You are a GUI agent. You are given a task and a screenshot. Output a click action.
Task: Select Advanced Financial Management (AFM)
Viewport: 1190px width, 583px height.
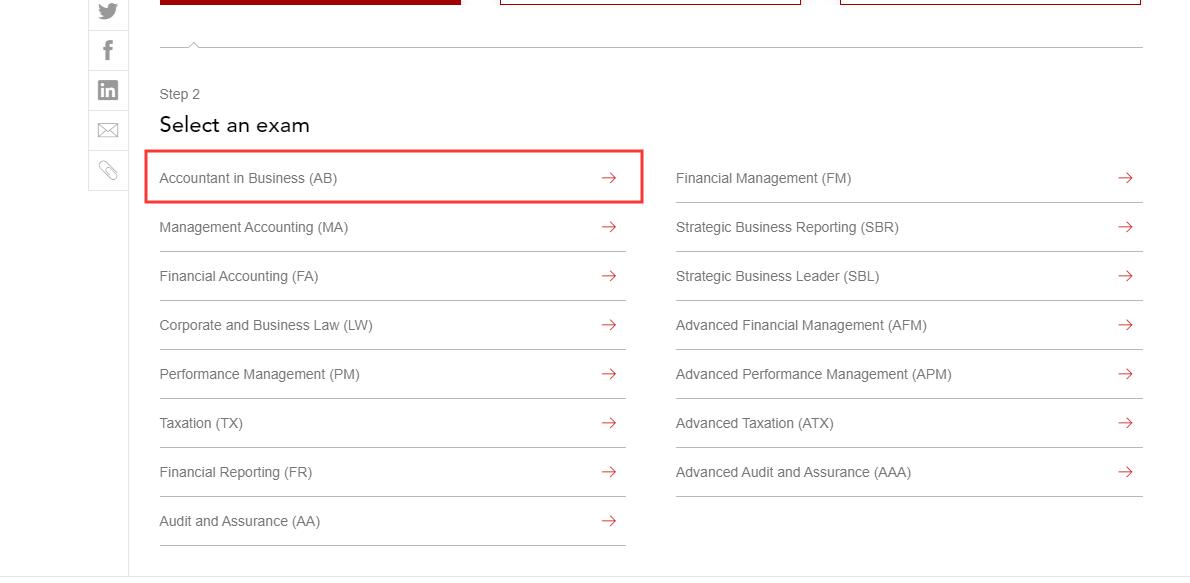[x=801, y=325]
